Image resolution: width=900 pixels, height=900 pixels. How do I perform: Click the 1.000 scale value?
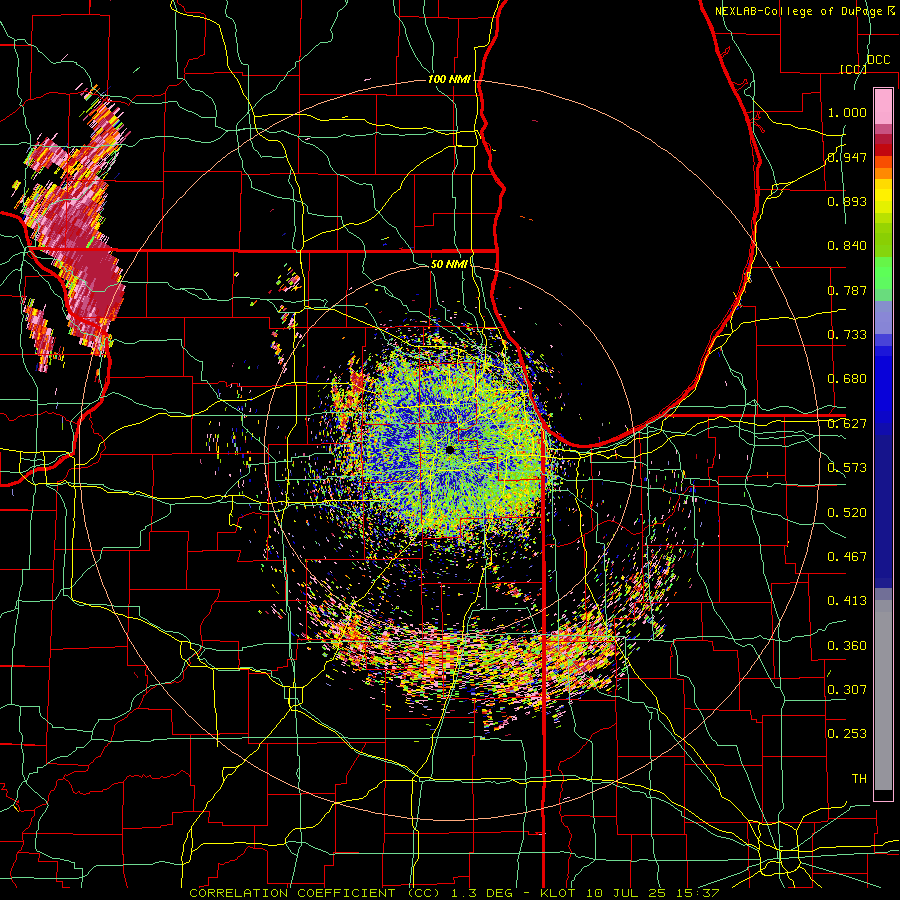(847, 112)
